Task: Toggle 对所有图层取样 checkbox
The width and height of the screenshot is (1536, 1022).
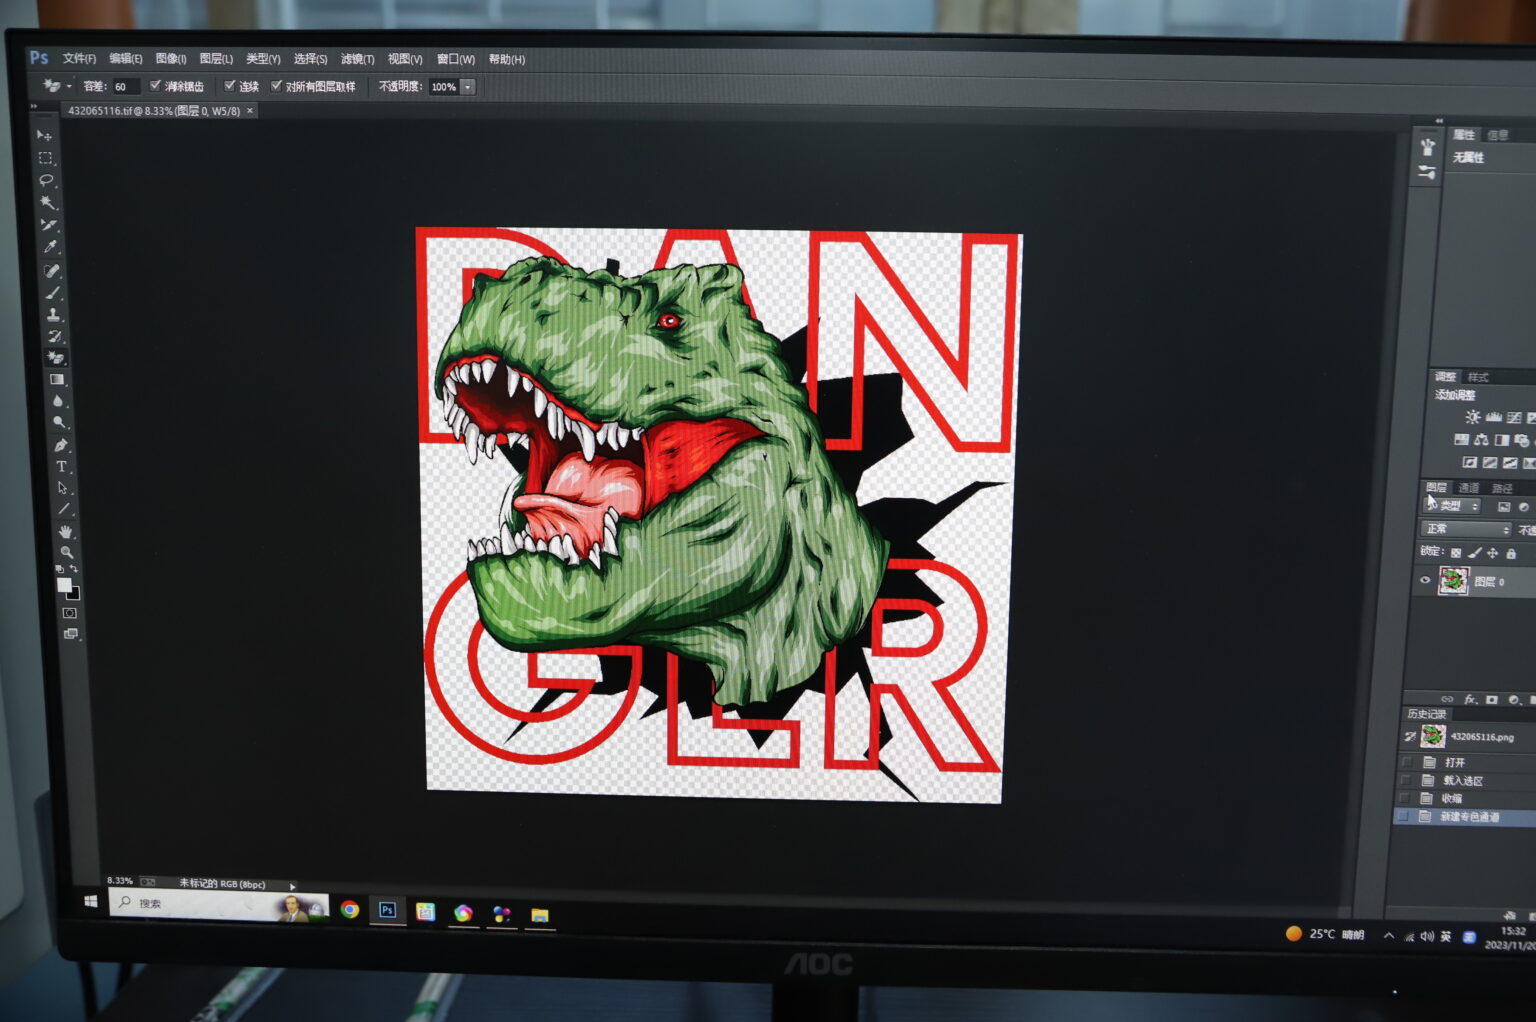Action: [276, 86]
